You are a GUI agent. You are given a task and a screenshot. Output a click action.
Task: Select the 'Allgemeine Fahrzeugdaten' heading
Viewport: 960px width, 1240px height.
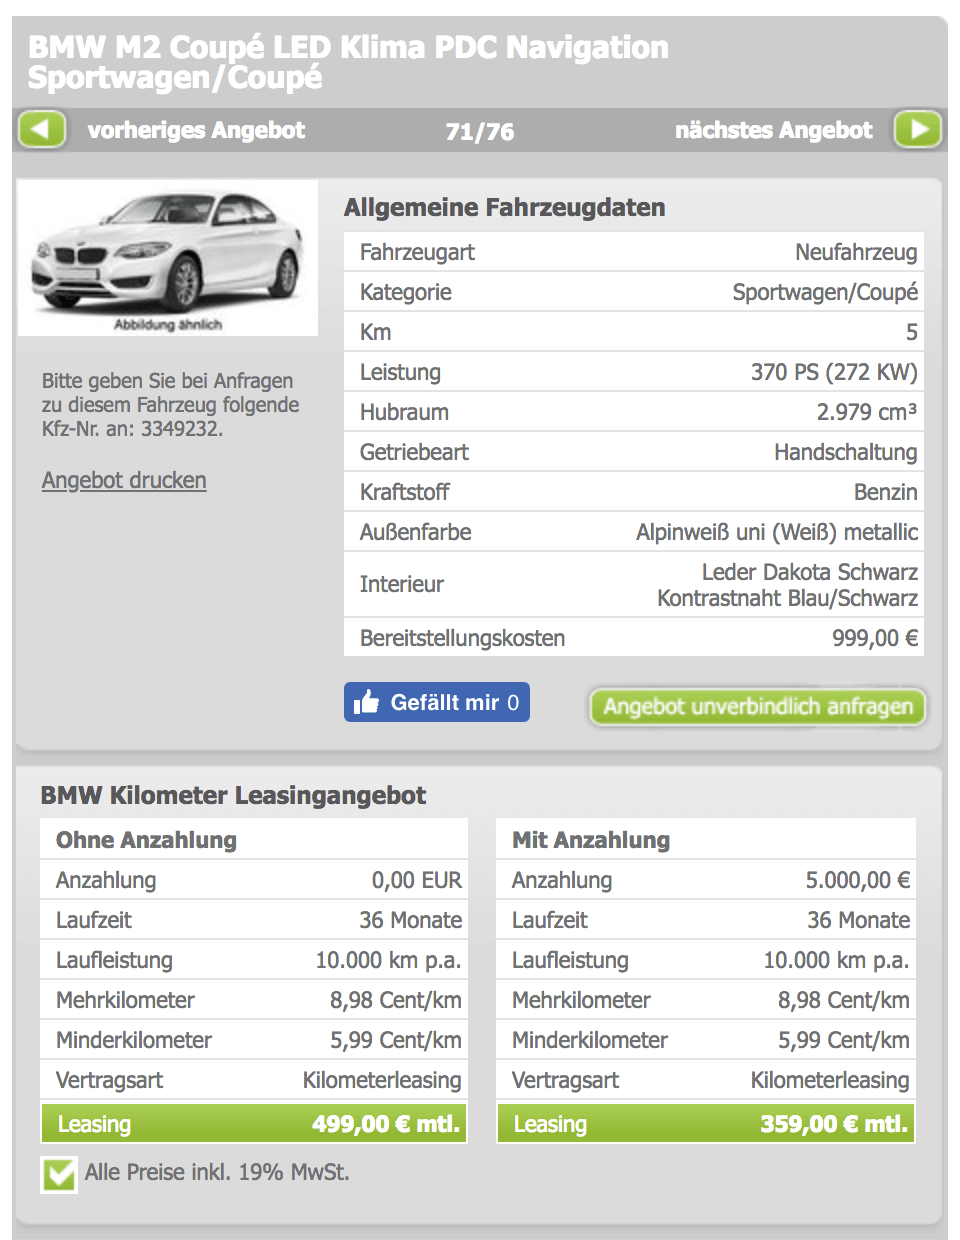(504, 207)
